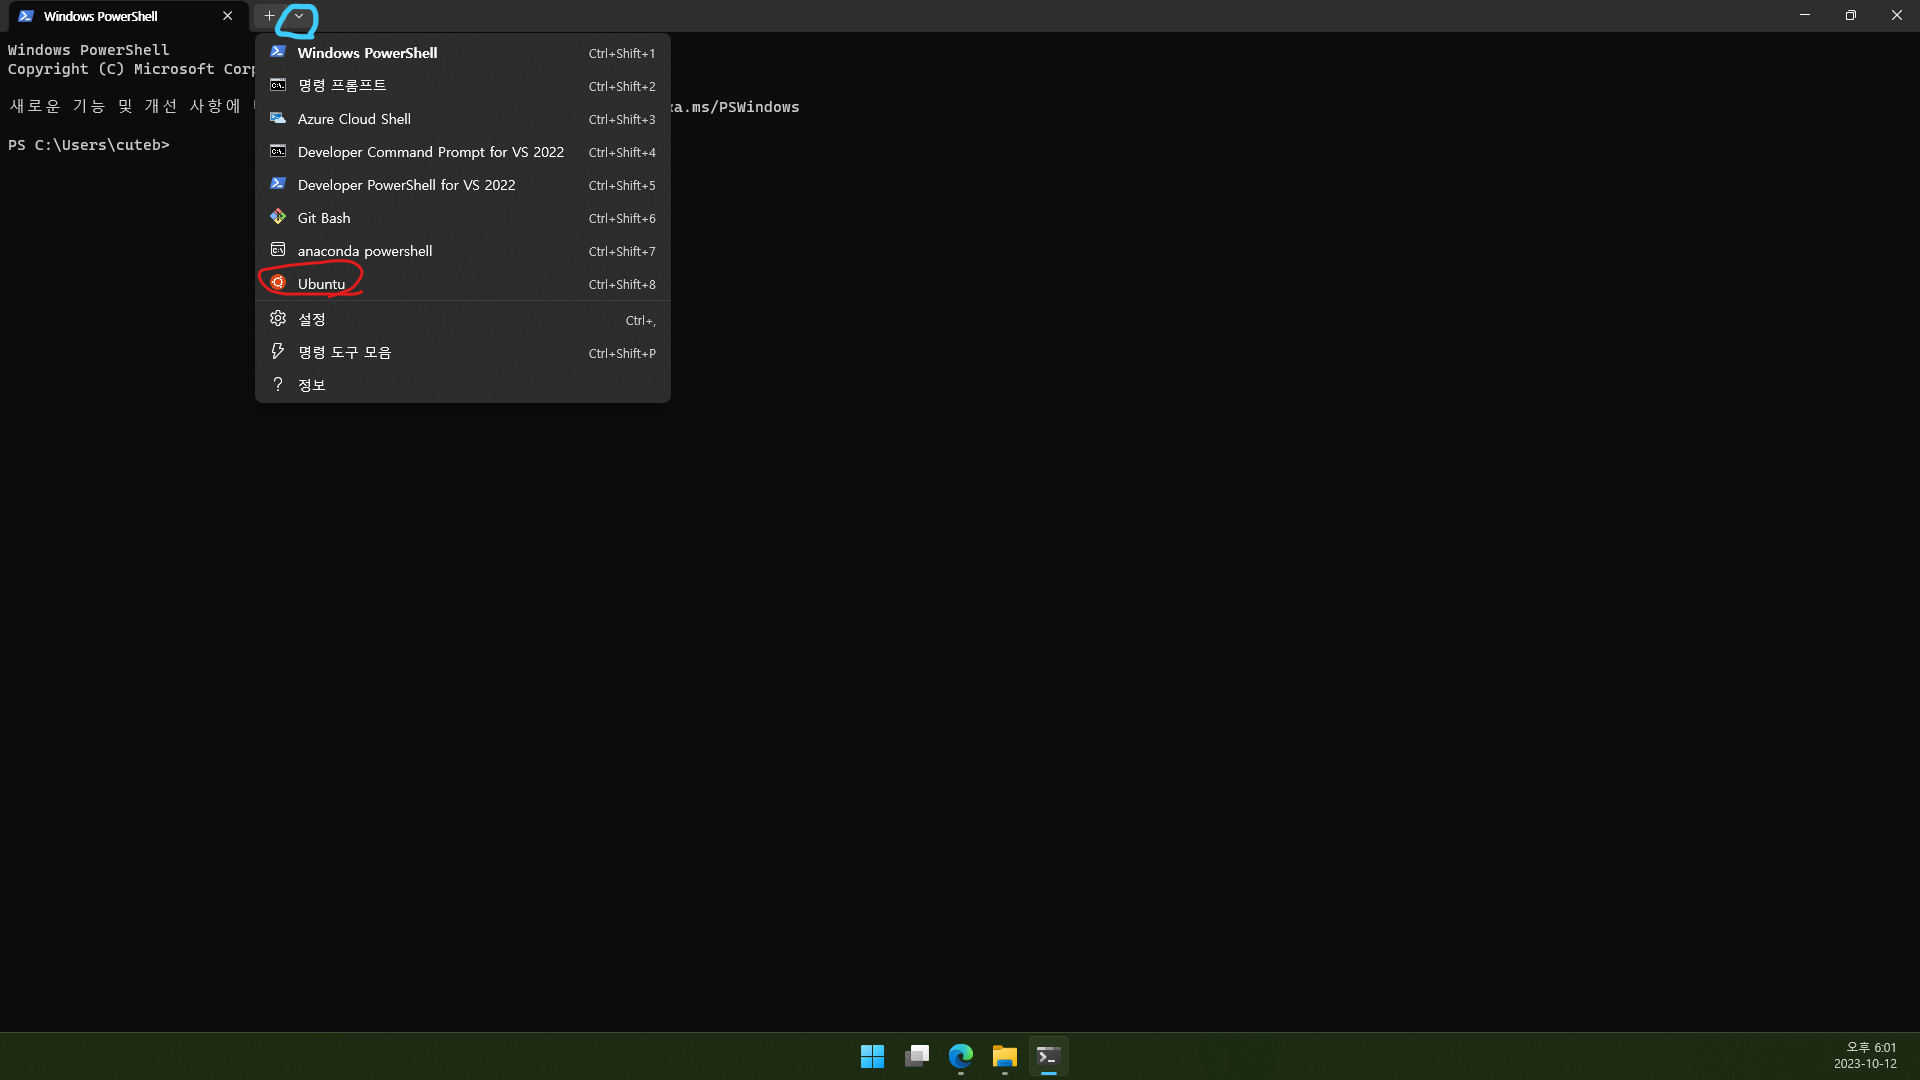Open 명령 도구 모음 command palette
Screen dimensions: 1920x1080
(463, 353)
